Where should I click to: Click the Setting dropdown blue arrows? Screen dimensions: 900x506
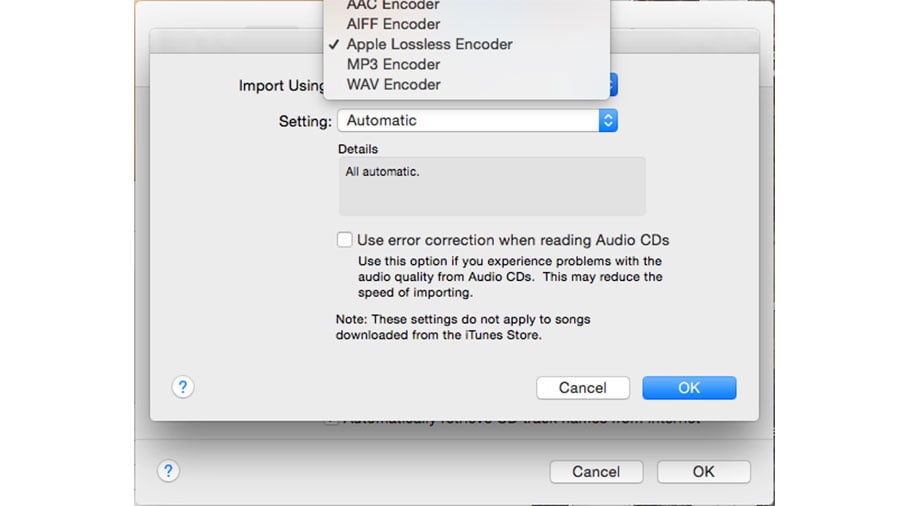[608, 120]
